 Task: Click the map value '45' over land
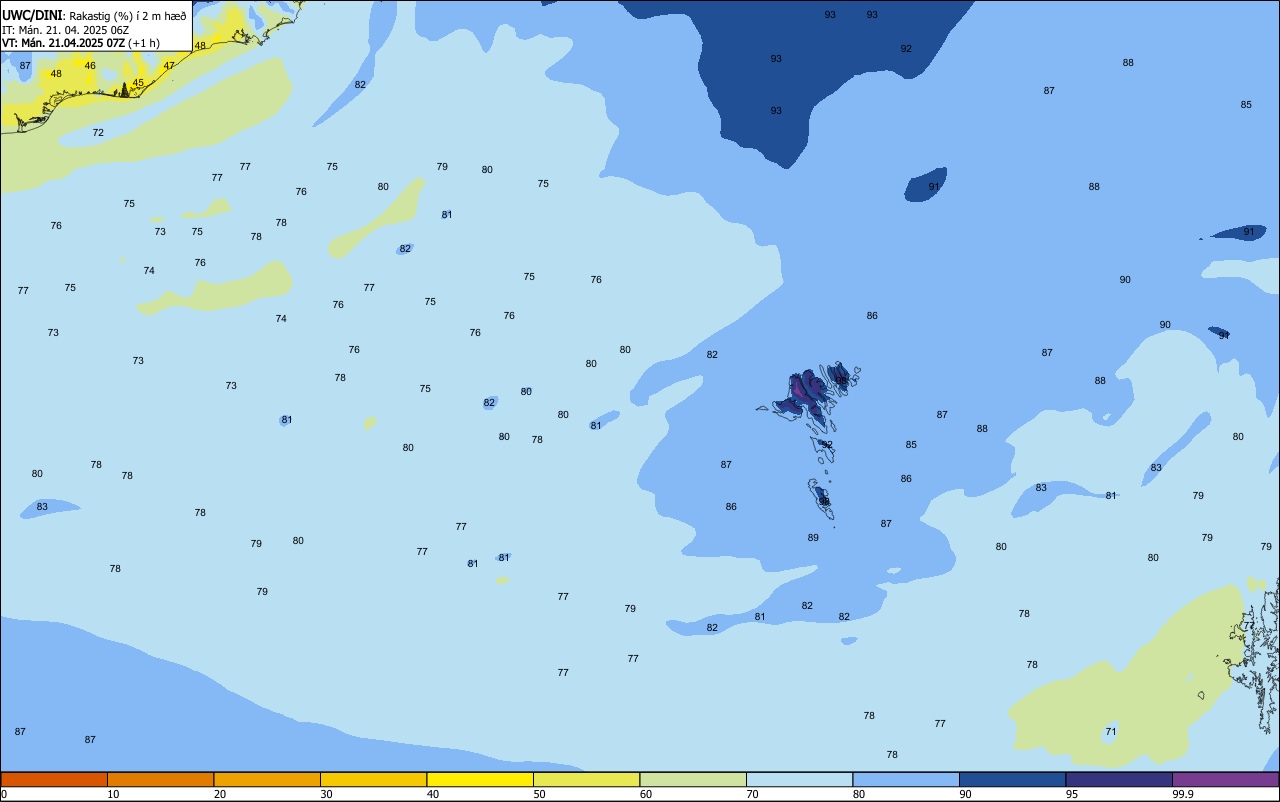pos(138,83)
